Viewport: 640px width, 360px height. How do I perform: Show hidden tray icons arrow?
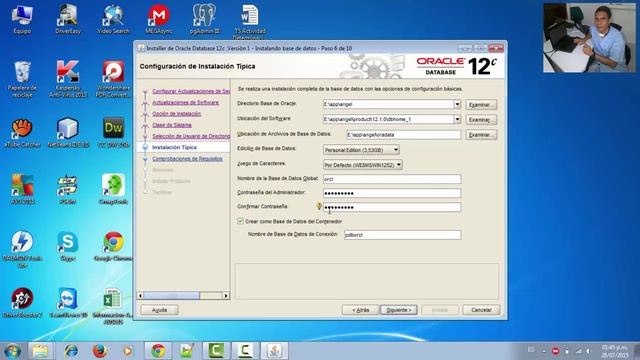coord(544,351)
